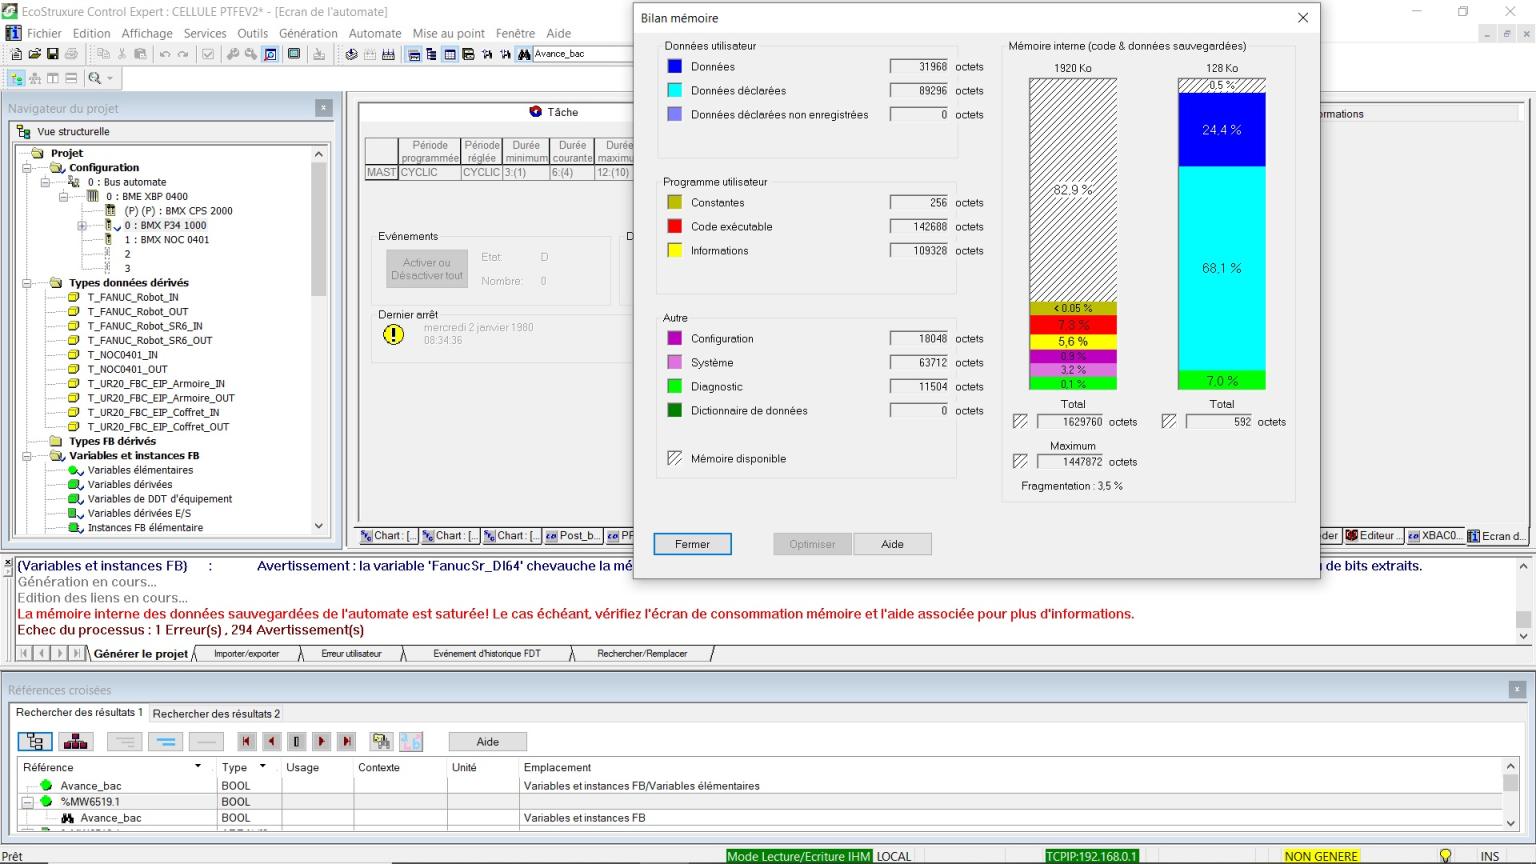Open the Génération menu

coord(308,33)
